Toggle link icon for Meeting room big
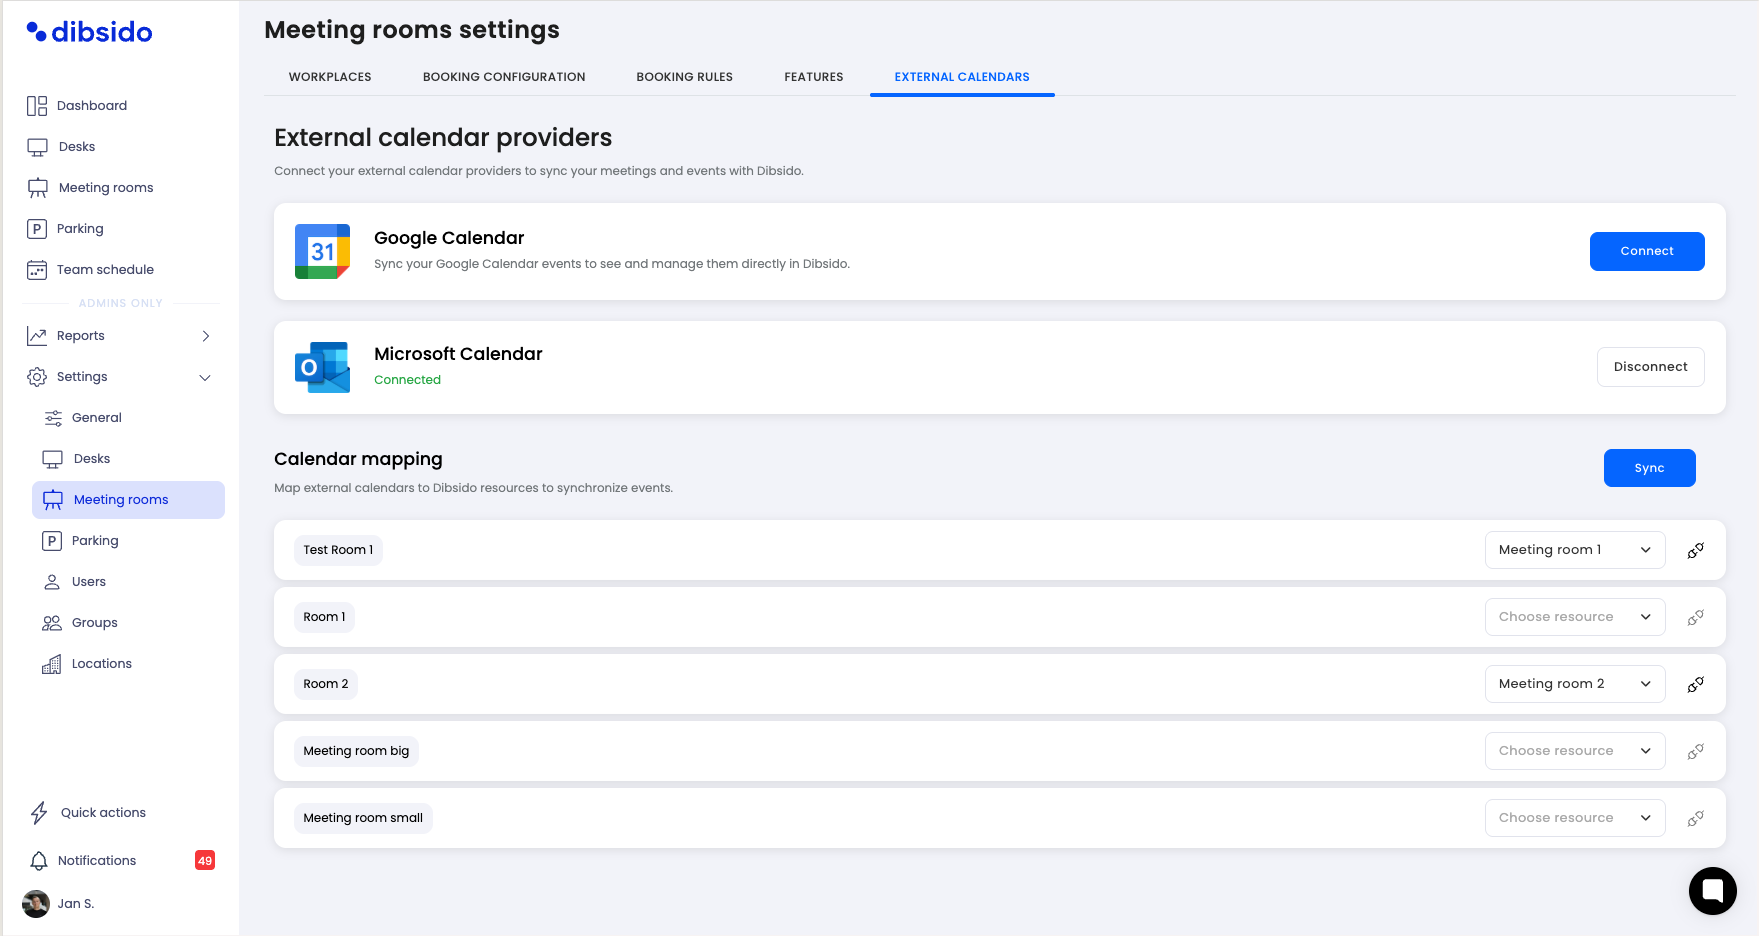Image resolution: width=1759 pixels, height=936 pixels. (1695, 751)
